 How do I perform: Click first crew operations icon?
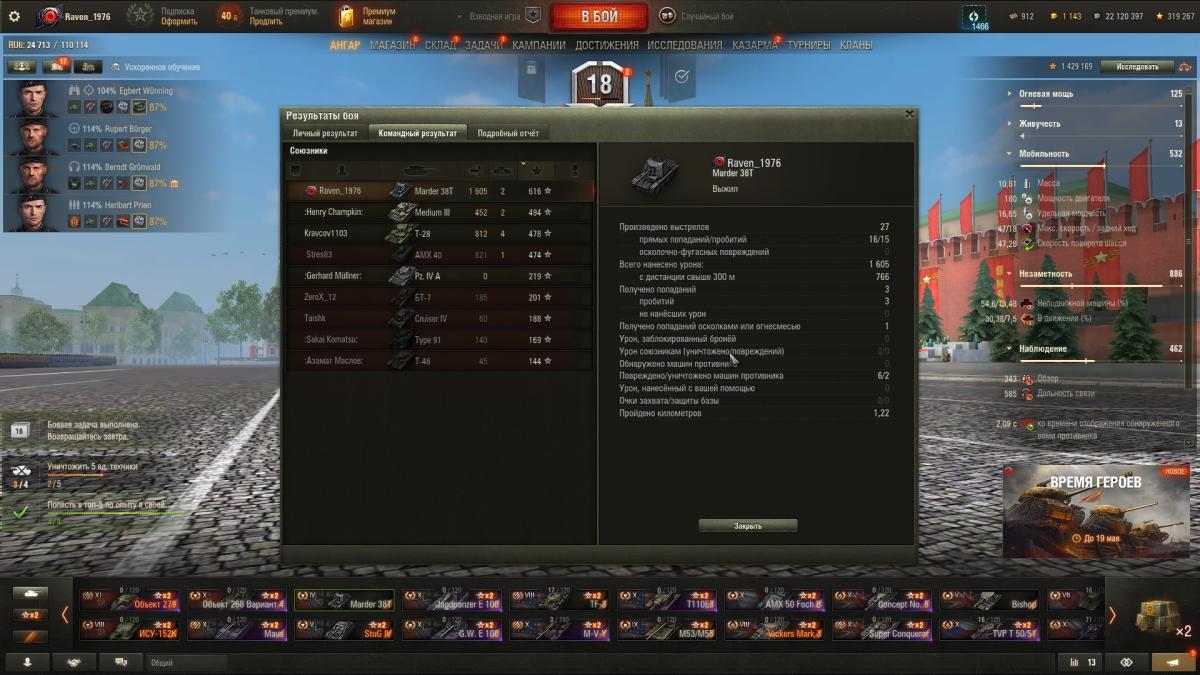[x=21, y=66]
